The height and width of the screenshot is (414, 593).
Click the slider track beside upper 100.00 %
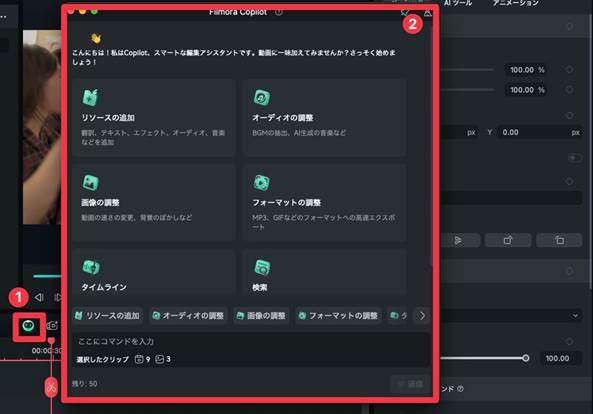[467, 70]
